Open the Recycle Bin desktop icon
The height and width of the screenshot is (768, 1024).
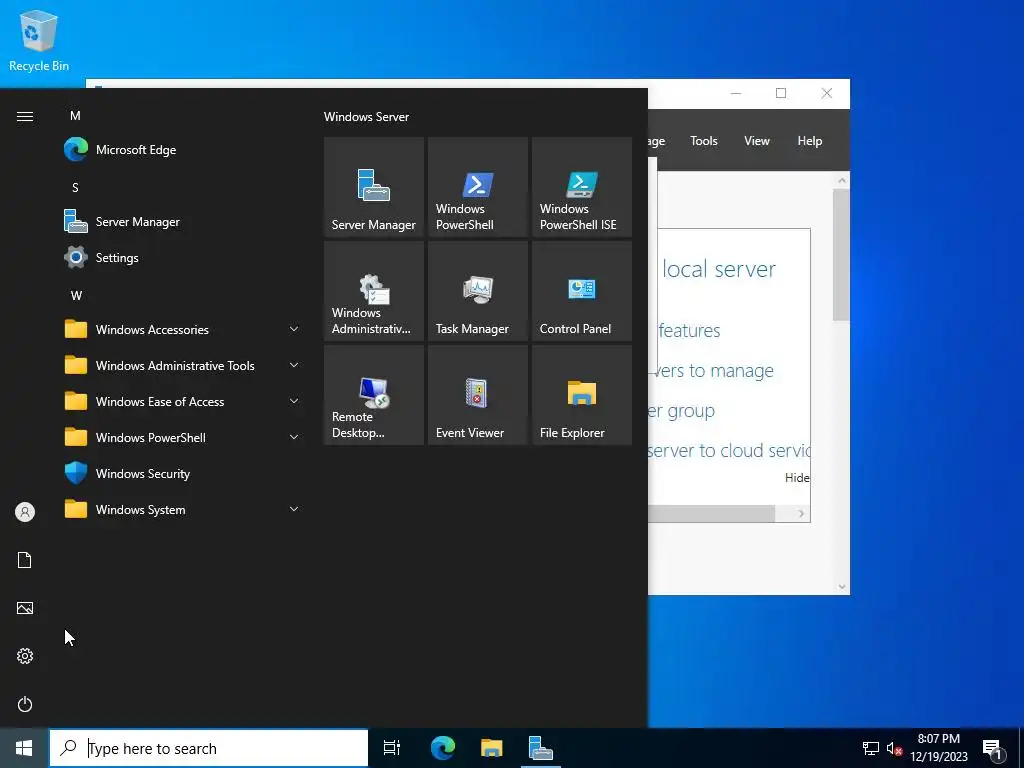(x=39, y=40)
